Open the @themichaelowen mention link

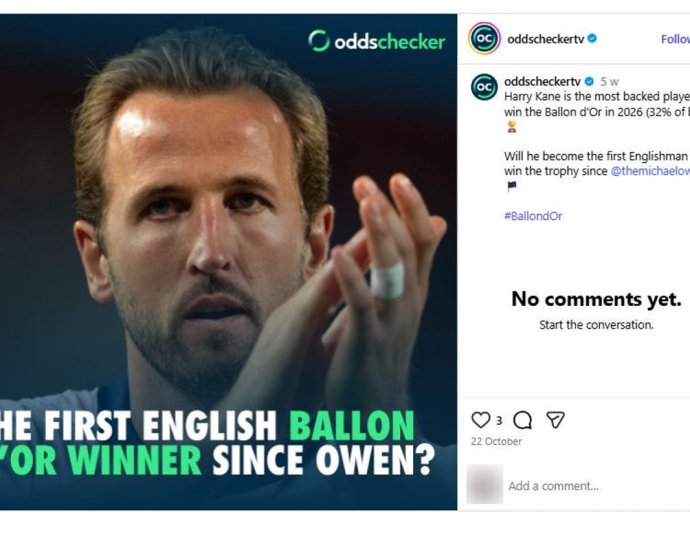[650, 171]
